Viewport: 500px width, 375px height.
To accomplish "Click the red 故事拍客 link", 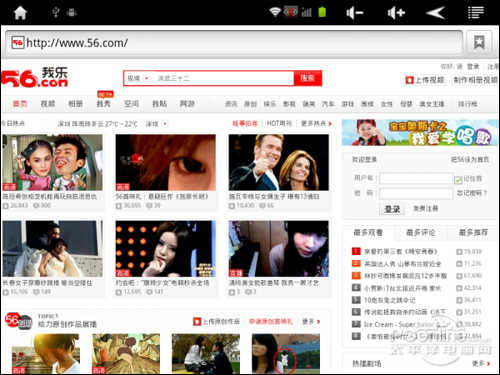I will click(245, 124).
